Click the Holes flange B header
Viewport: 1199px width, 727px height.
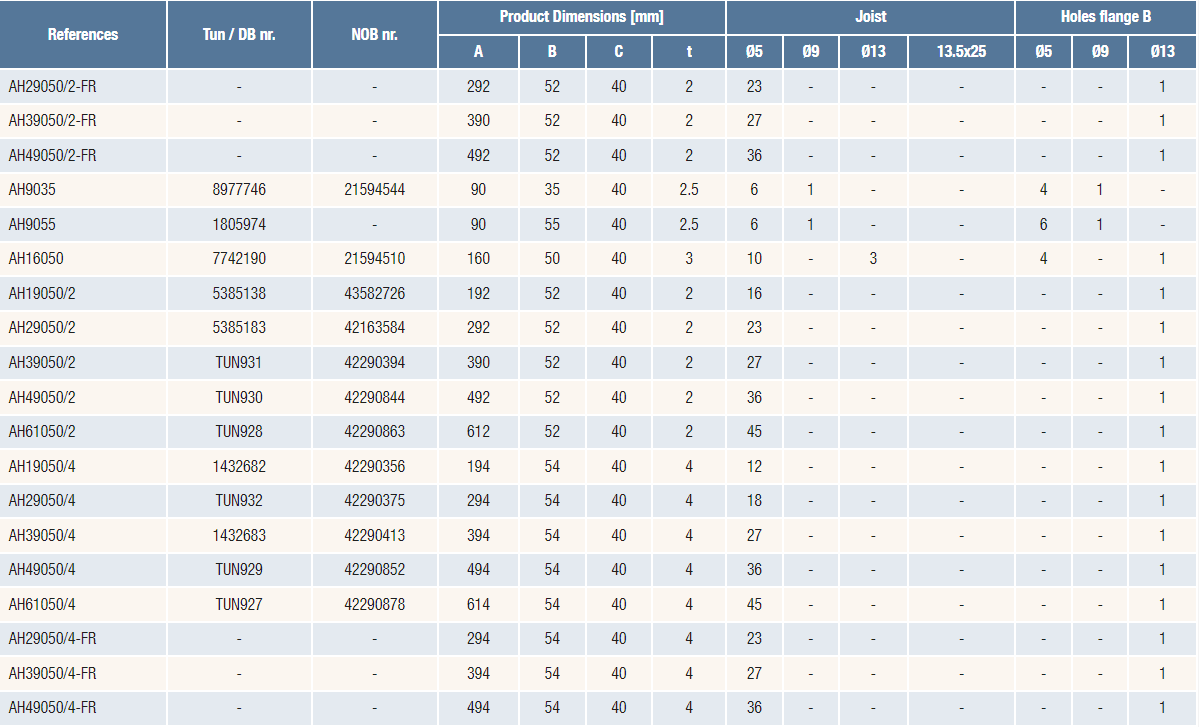(1105, 17)
